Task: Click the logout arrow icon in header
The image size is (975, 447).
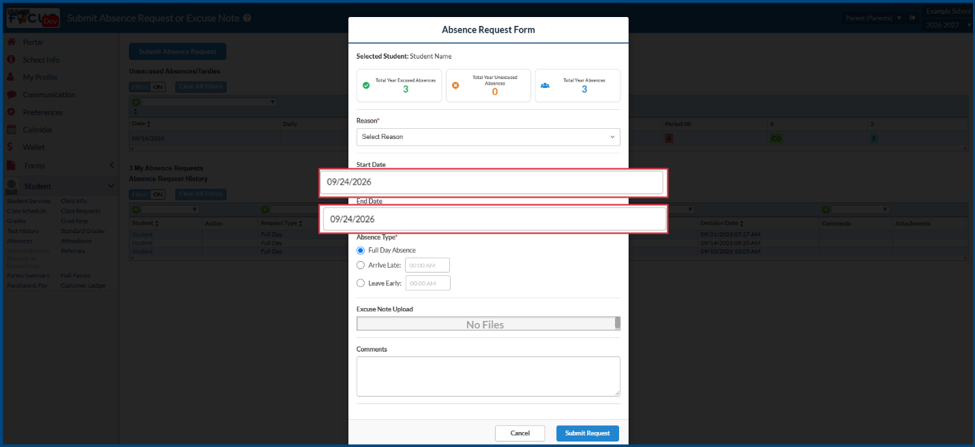Action: tap(912, 18)
